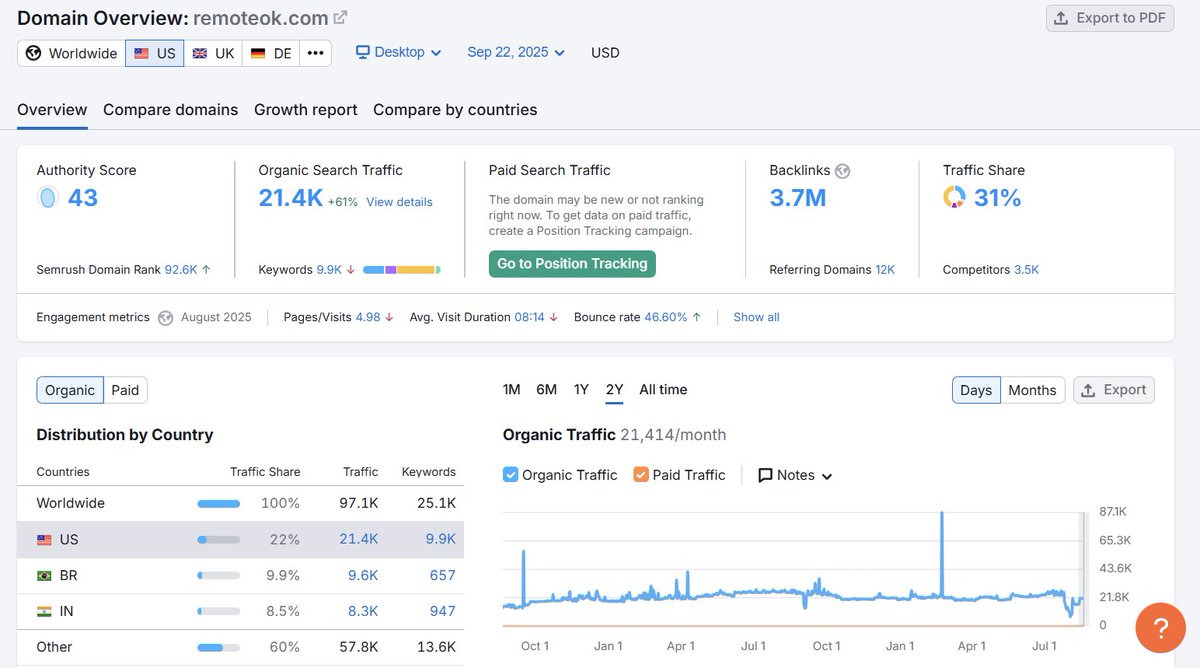Click the Engagement metrics globe icon

165,317
